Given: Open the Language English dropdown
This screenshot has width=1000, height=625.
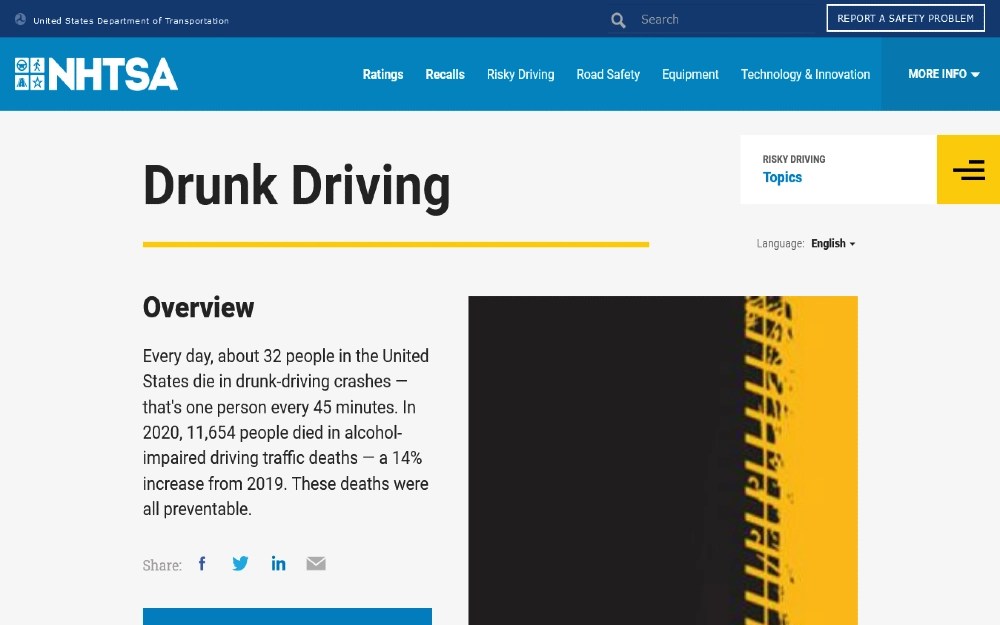Looking at the screenshot, I should pyautogui.click(x=833, y=244).
